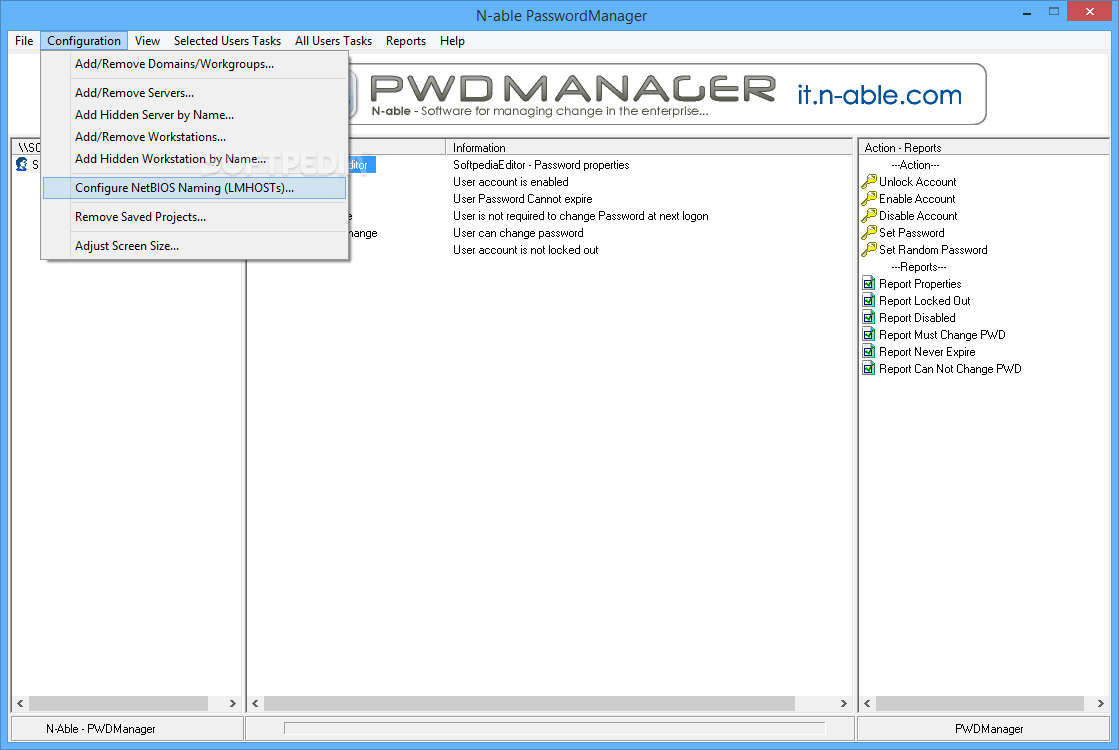Select 'not required to change Password' row
Image resolution: width=1119 pixels, height=750 pixels.
click(580, 216)
